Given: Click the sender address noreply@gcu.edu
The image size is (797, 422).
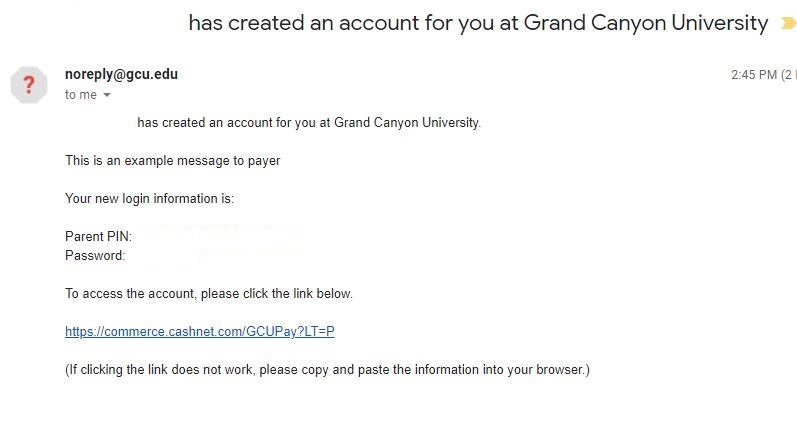Looking at the screenshot, I should (x=121, y=74).
